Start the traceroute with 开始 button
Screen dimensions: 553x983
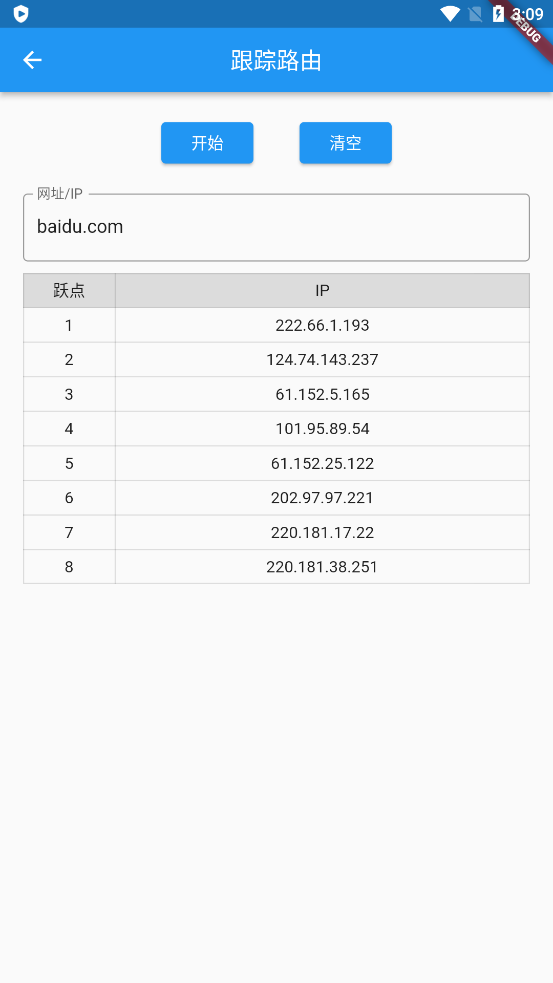207,143
